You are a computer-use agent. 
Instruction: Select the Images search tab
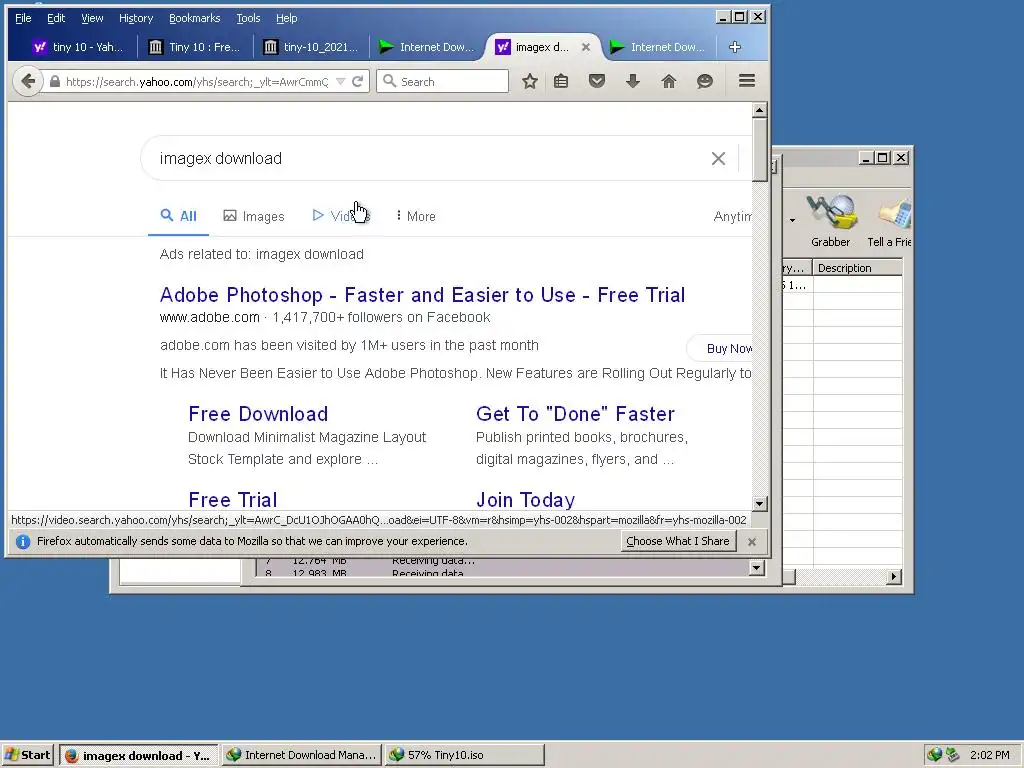click(254, 216)
